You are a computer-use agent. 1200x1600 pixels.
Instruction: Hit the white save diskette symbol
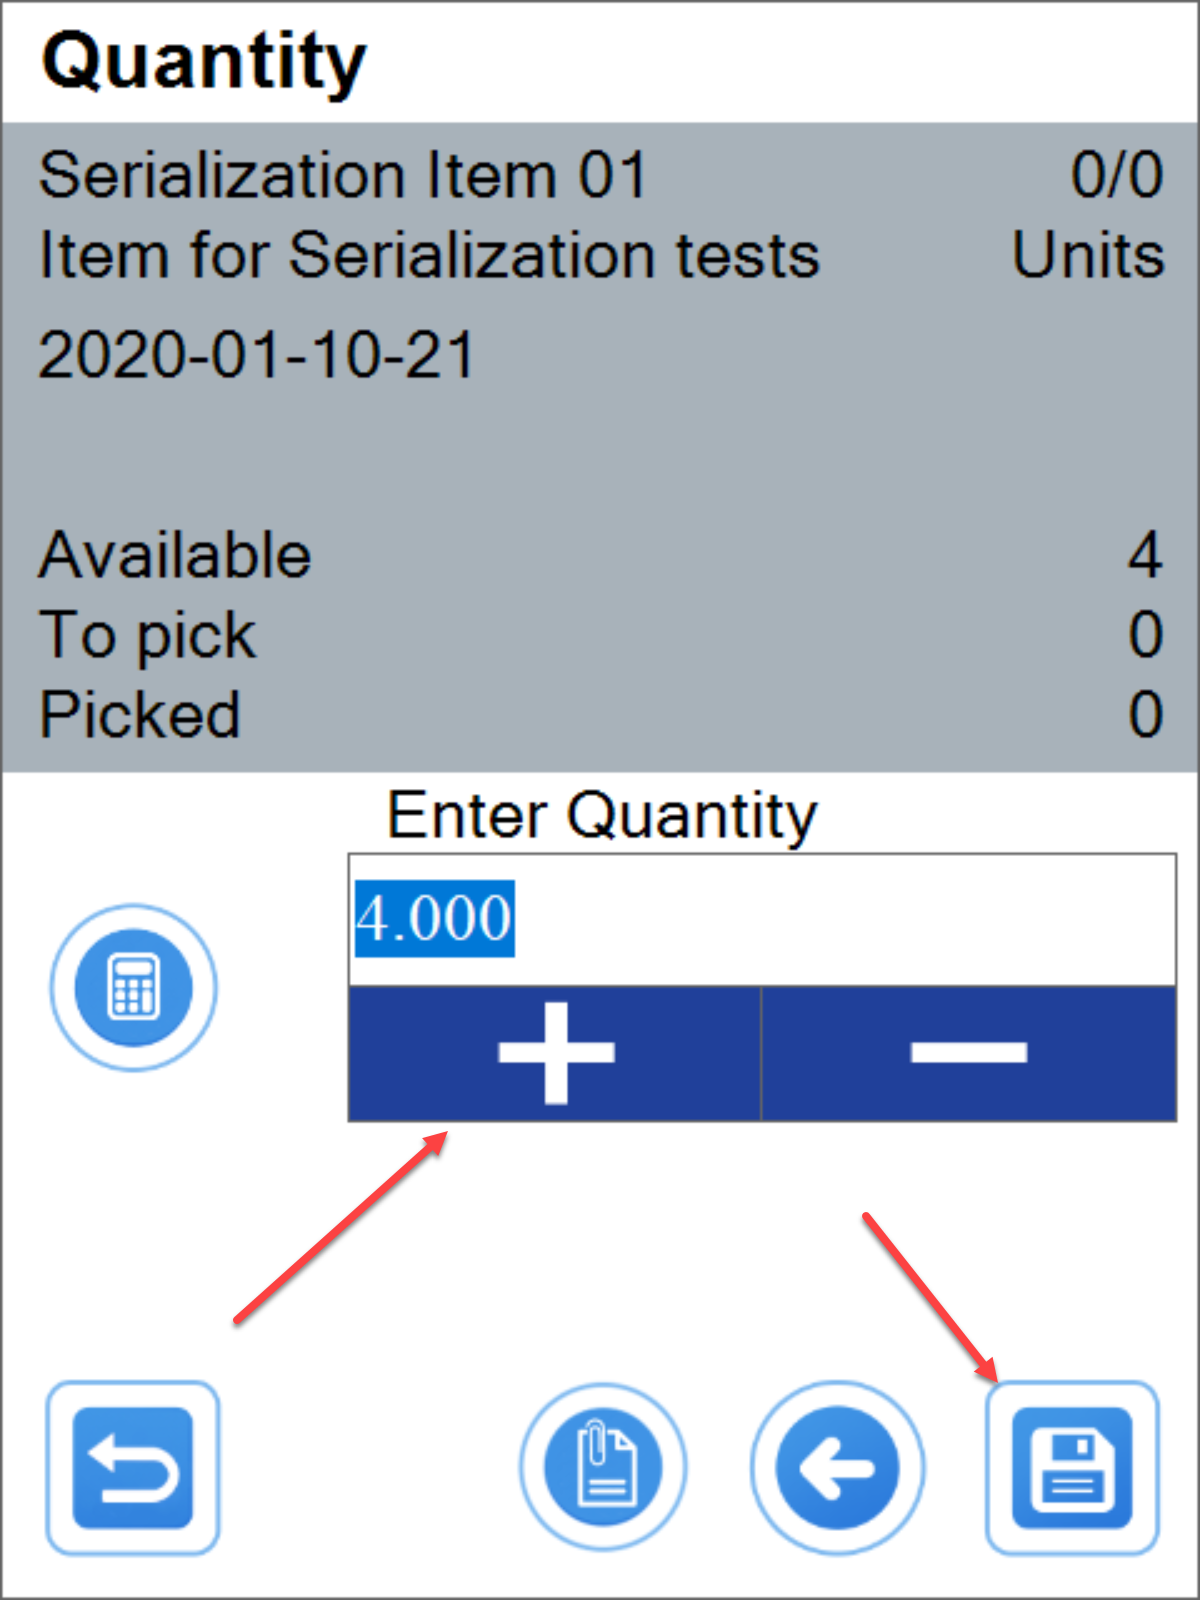1072,1466
